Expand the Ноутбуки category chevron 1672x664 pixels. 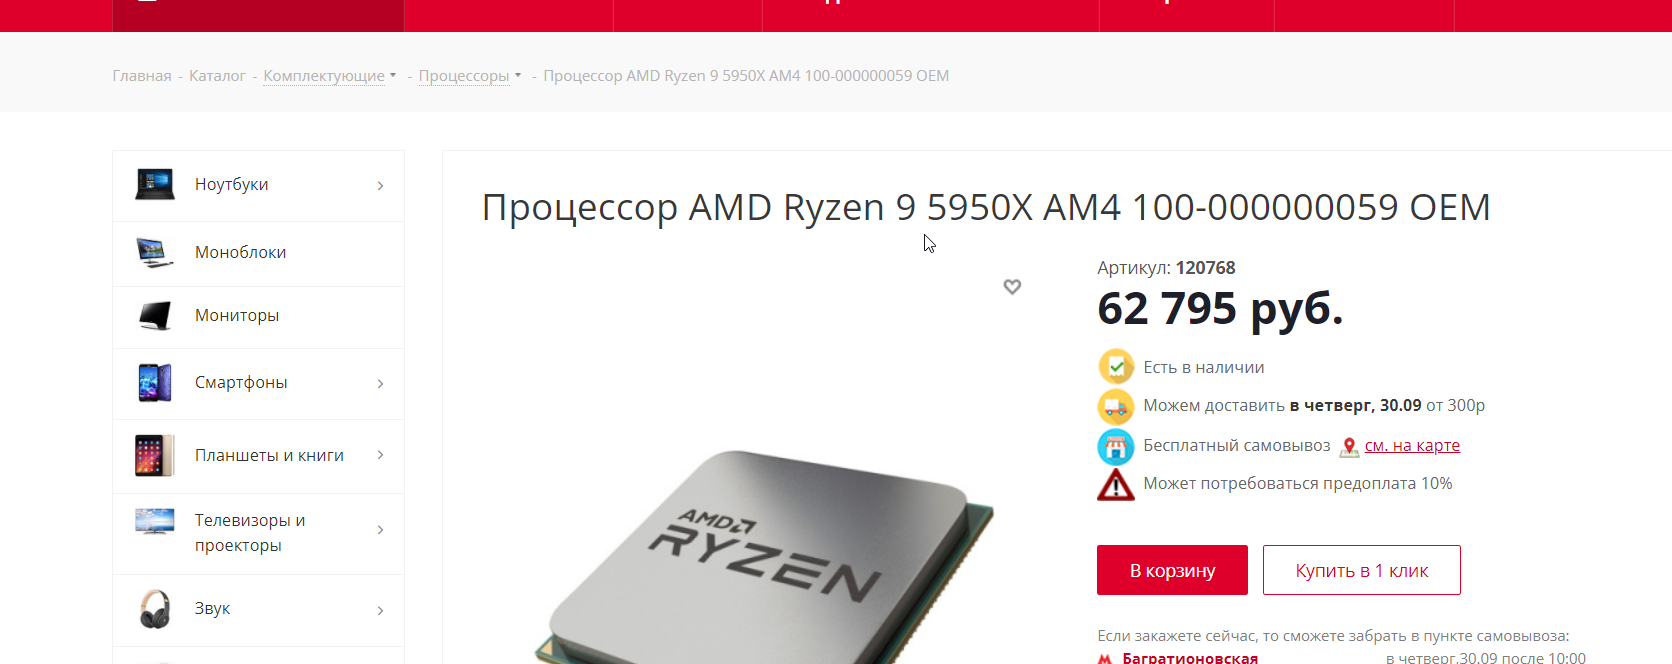click(x=381, y=186)
